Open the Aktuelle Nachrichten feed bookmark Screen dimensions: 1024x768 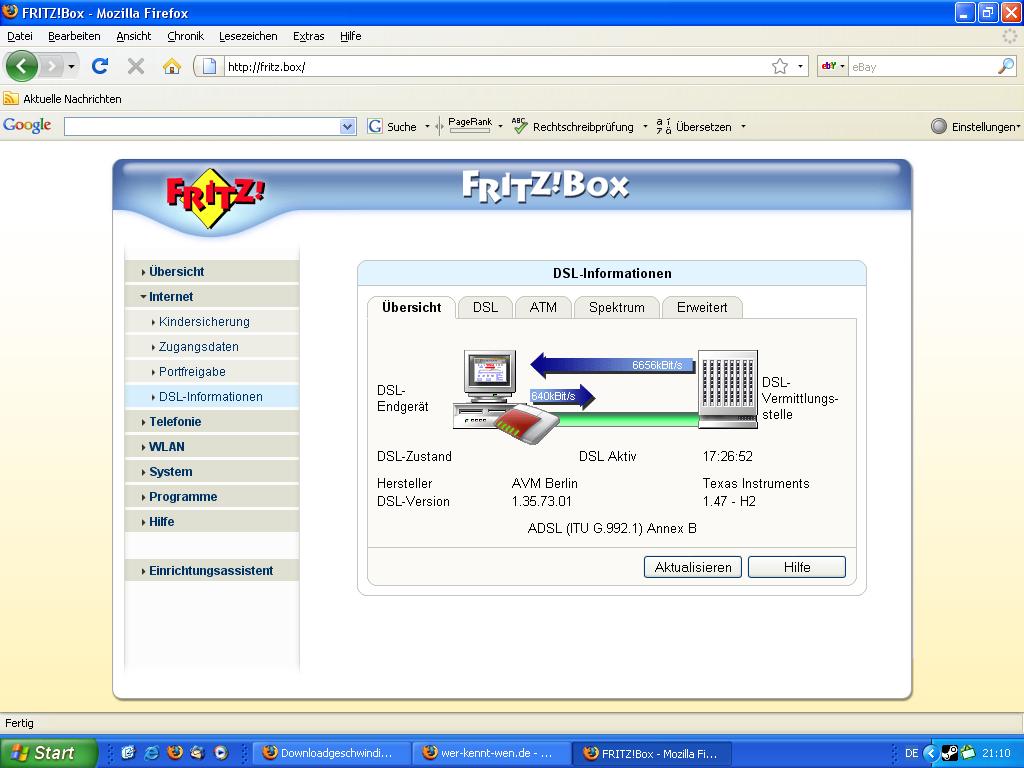(x=63, y=99)
